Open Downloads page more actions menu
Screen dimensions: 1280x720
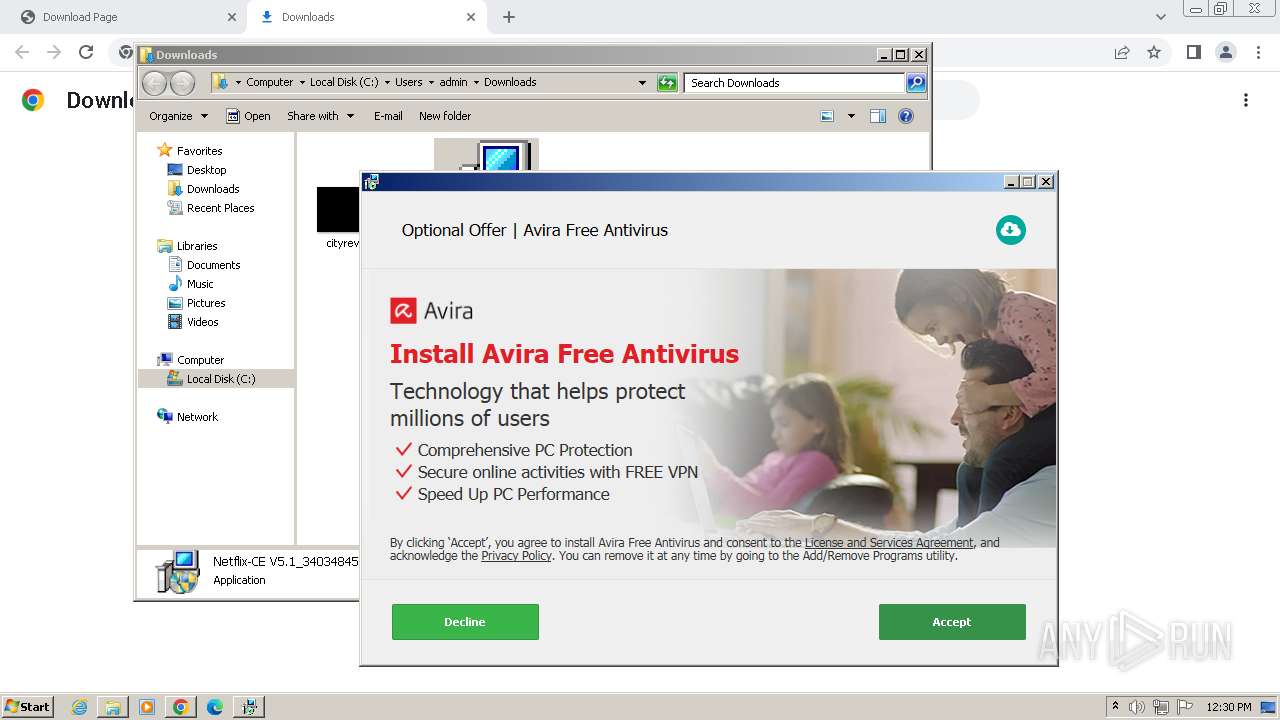pyautogui.click(x=1246, y=100)
